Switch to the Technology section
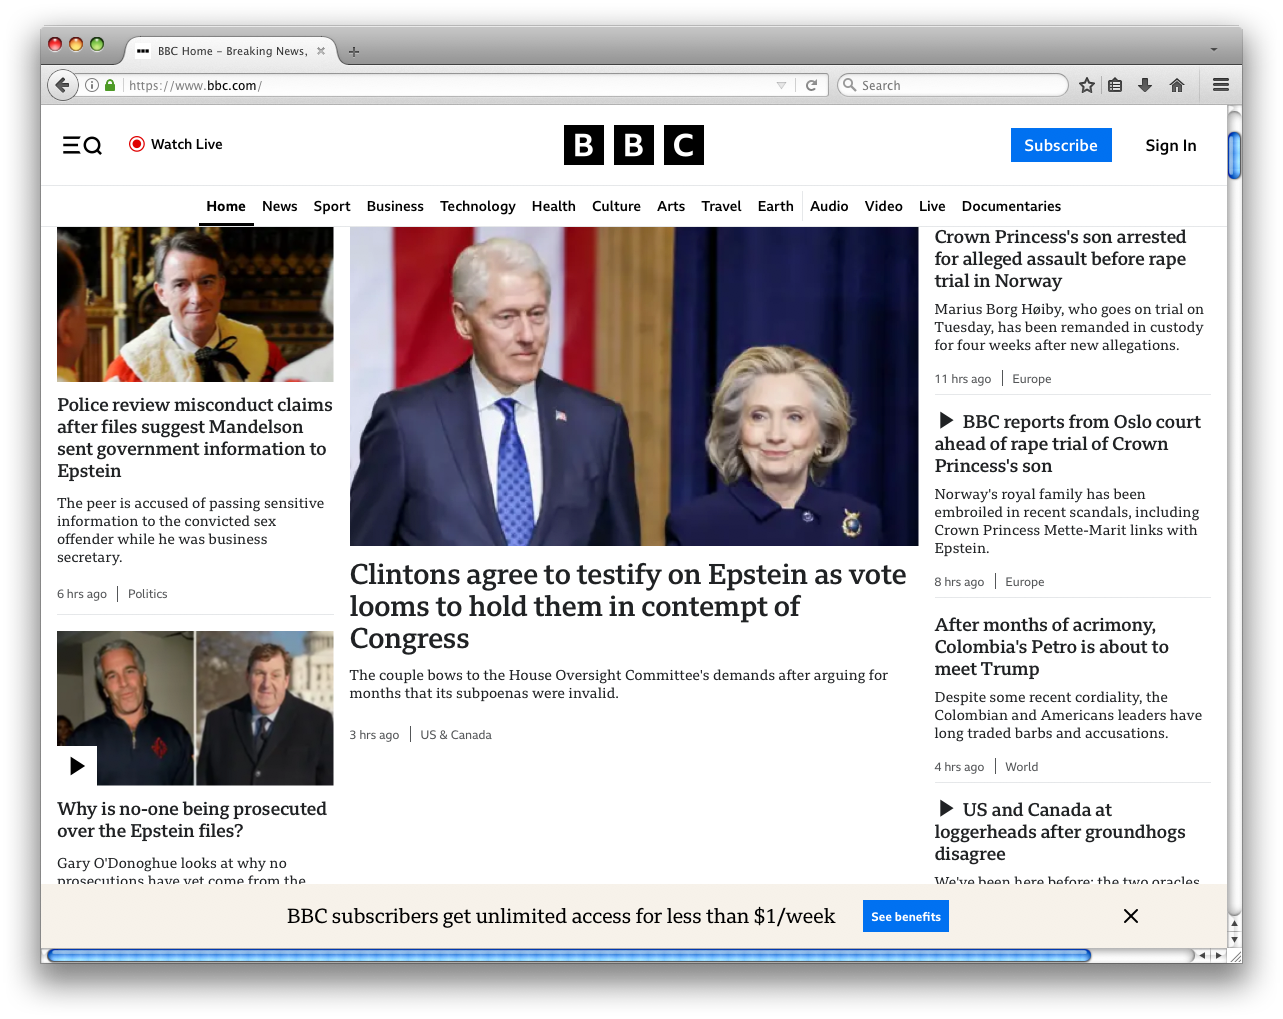The height and width of the screenshot is (1019, 1283). click(x=478, y=206)
